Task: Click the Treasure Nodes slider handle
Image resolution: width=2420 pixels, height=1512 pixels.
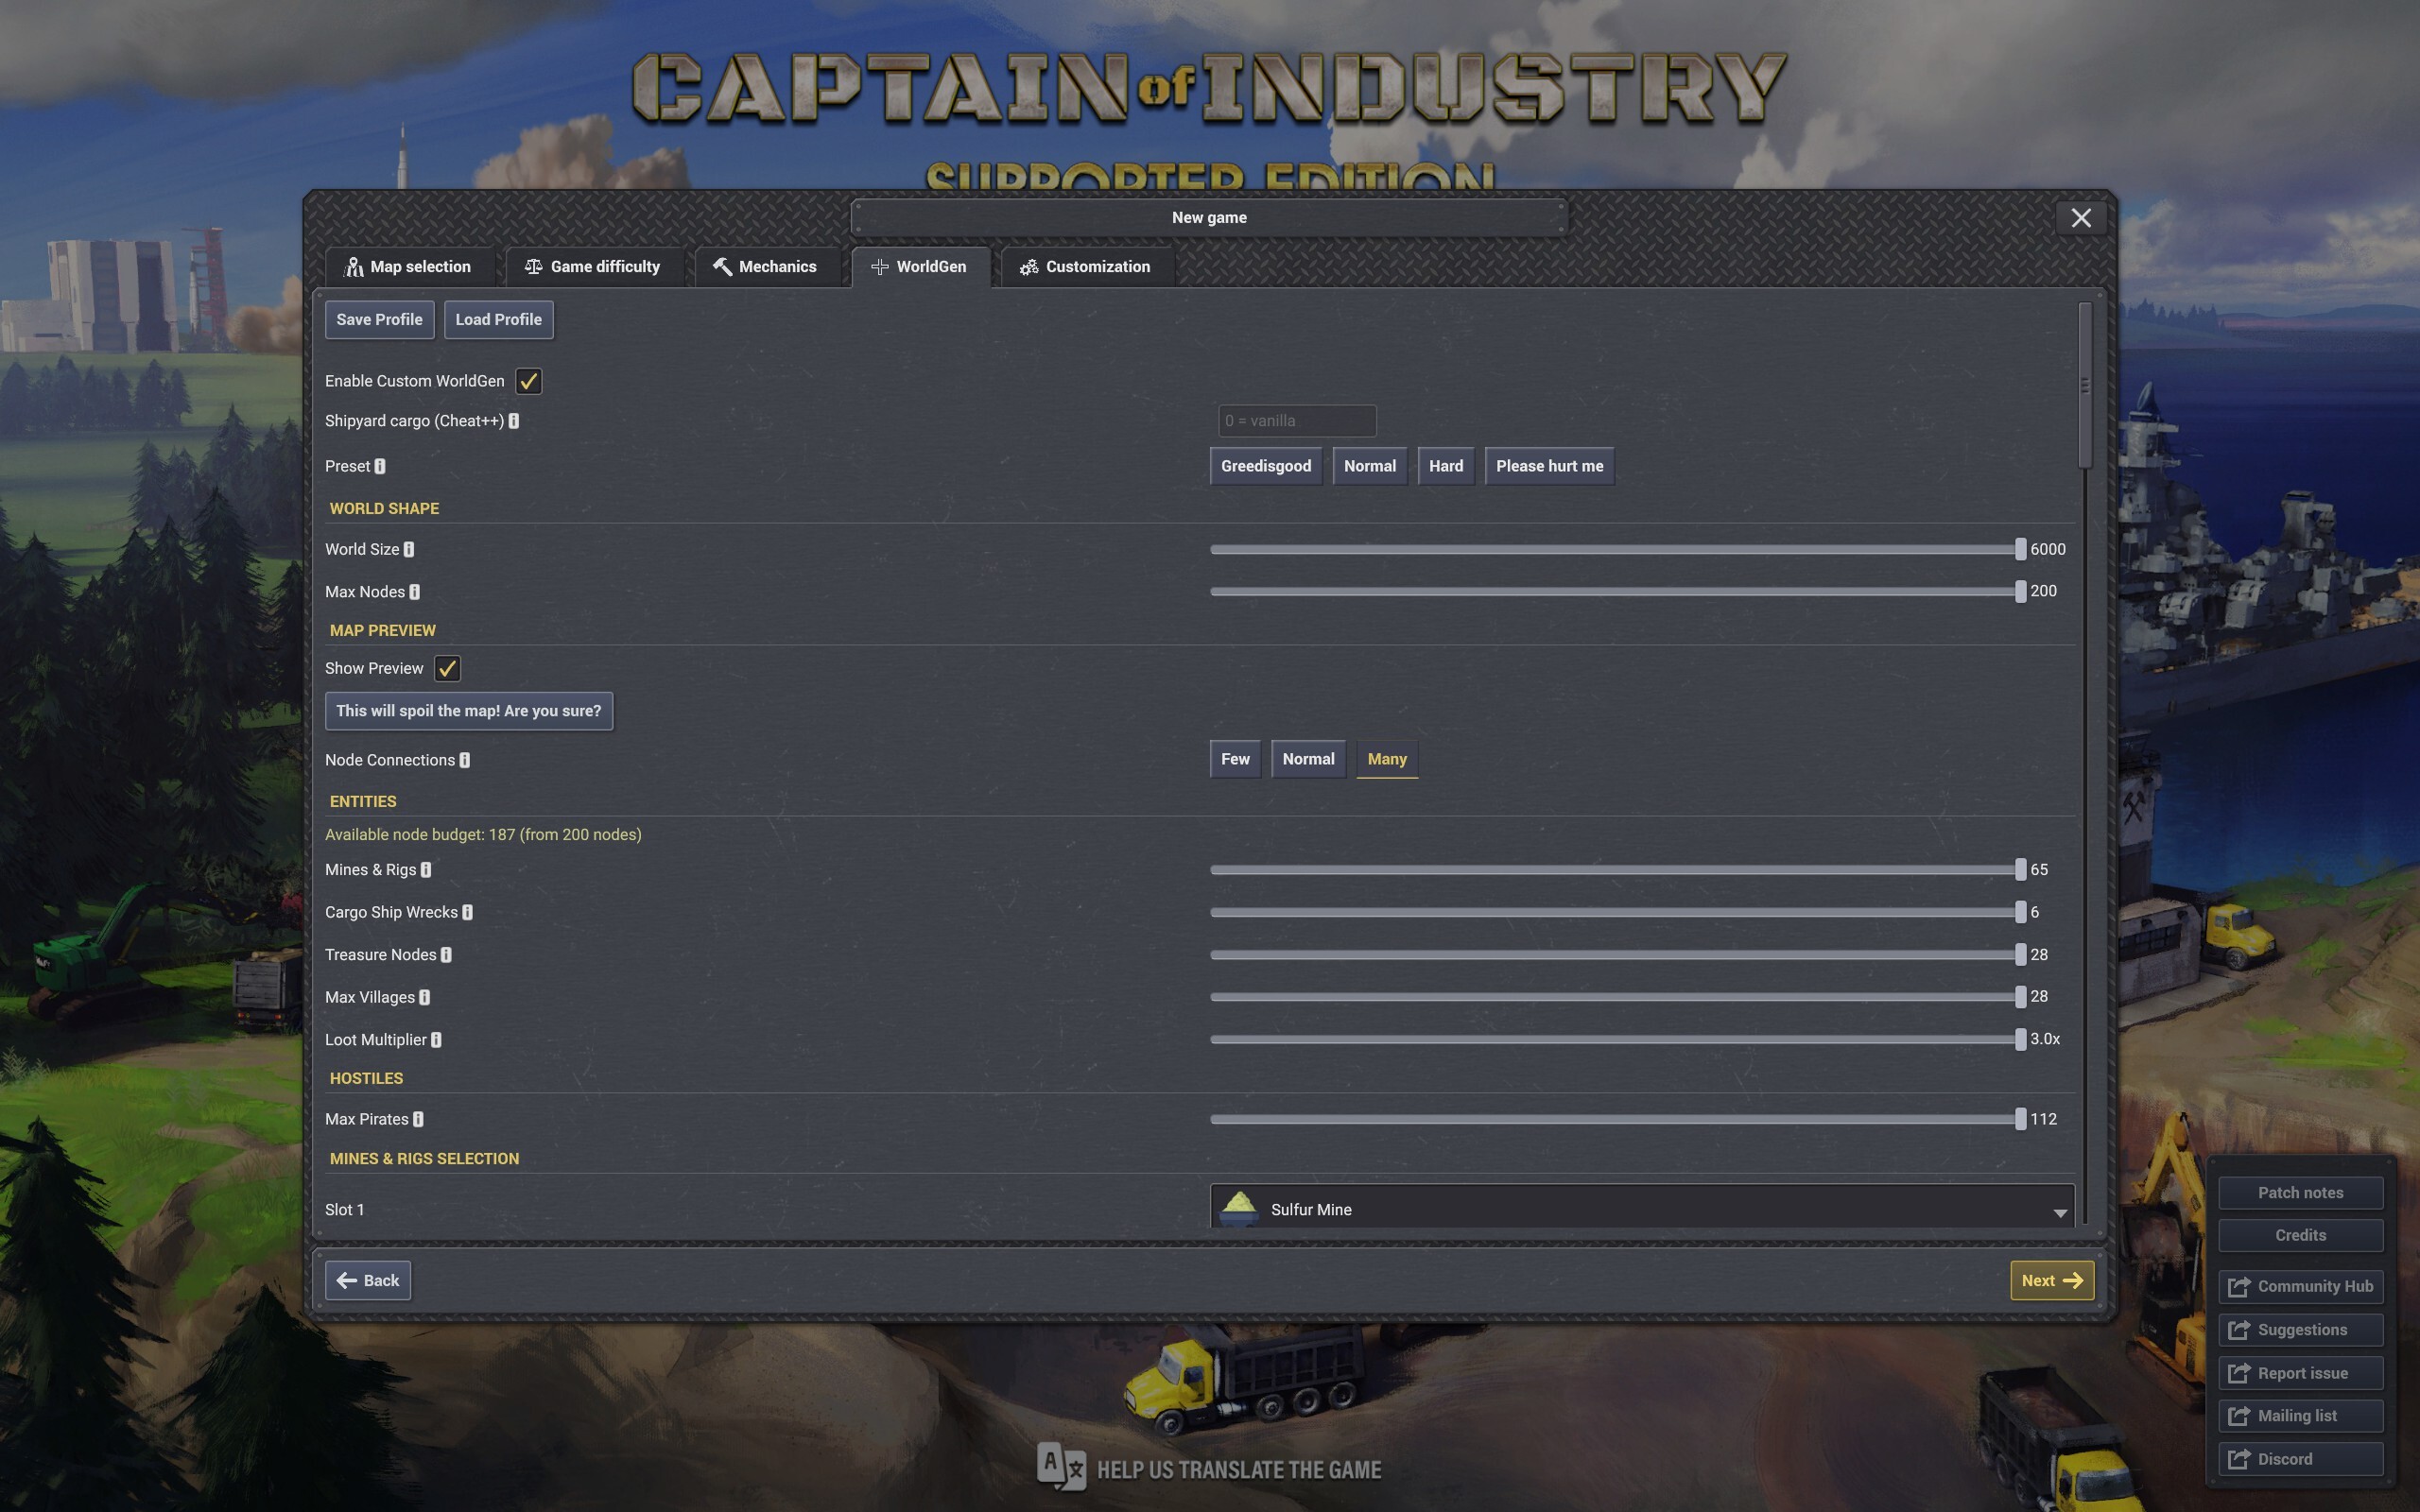Action: (2020, 955)
